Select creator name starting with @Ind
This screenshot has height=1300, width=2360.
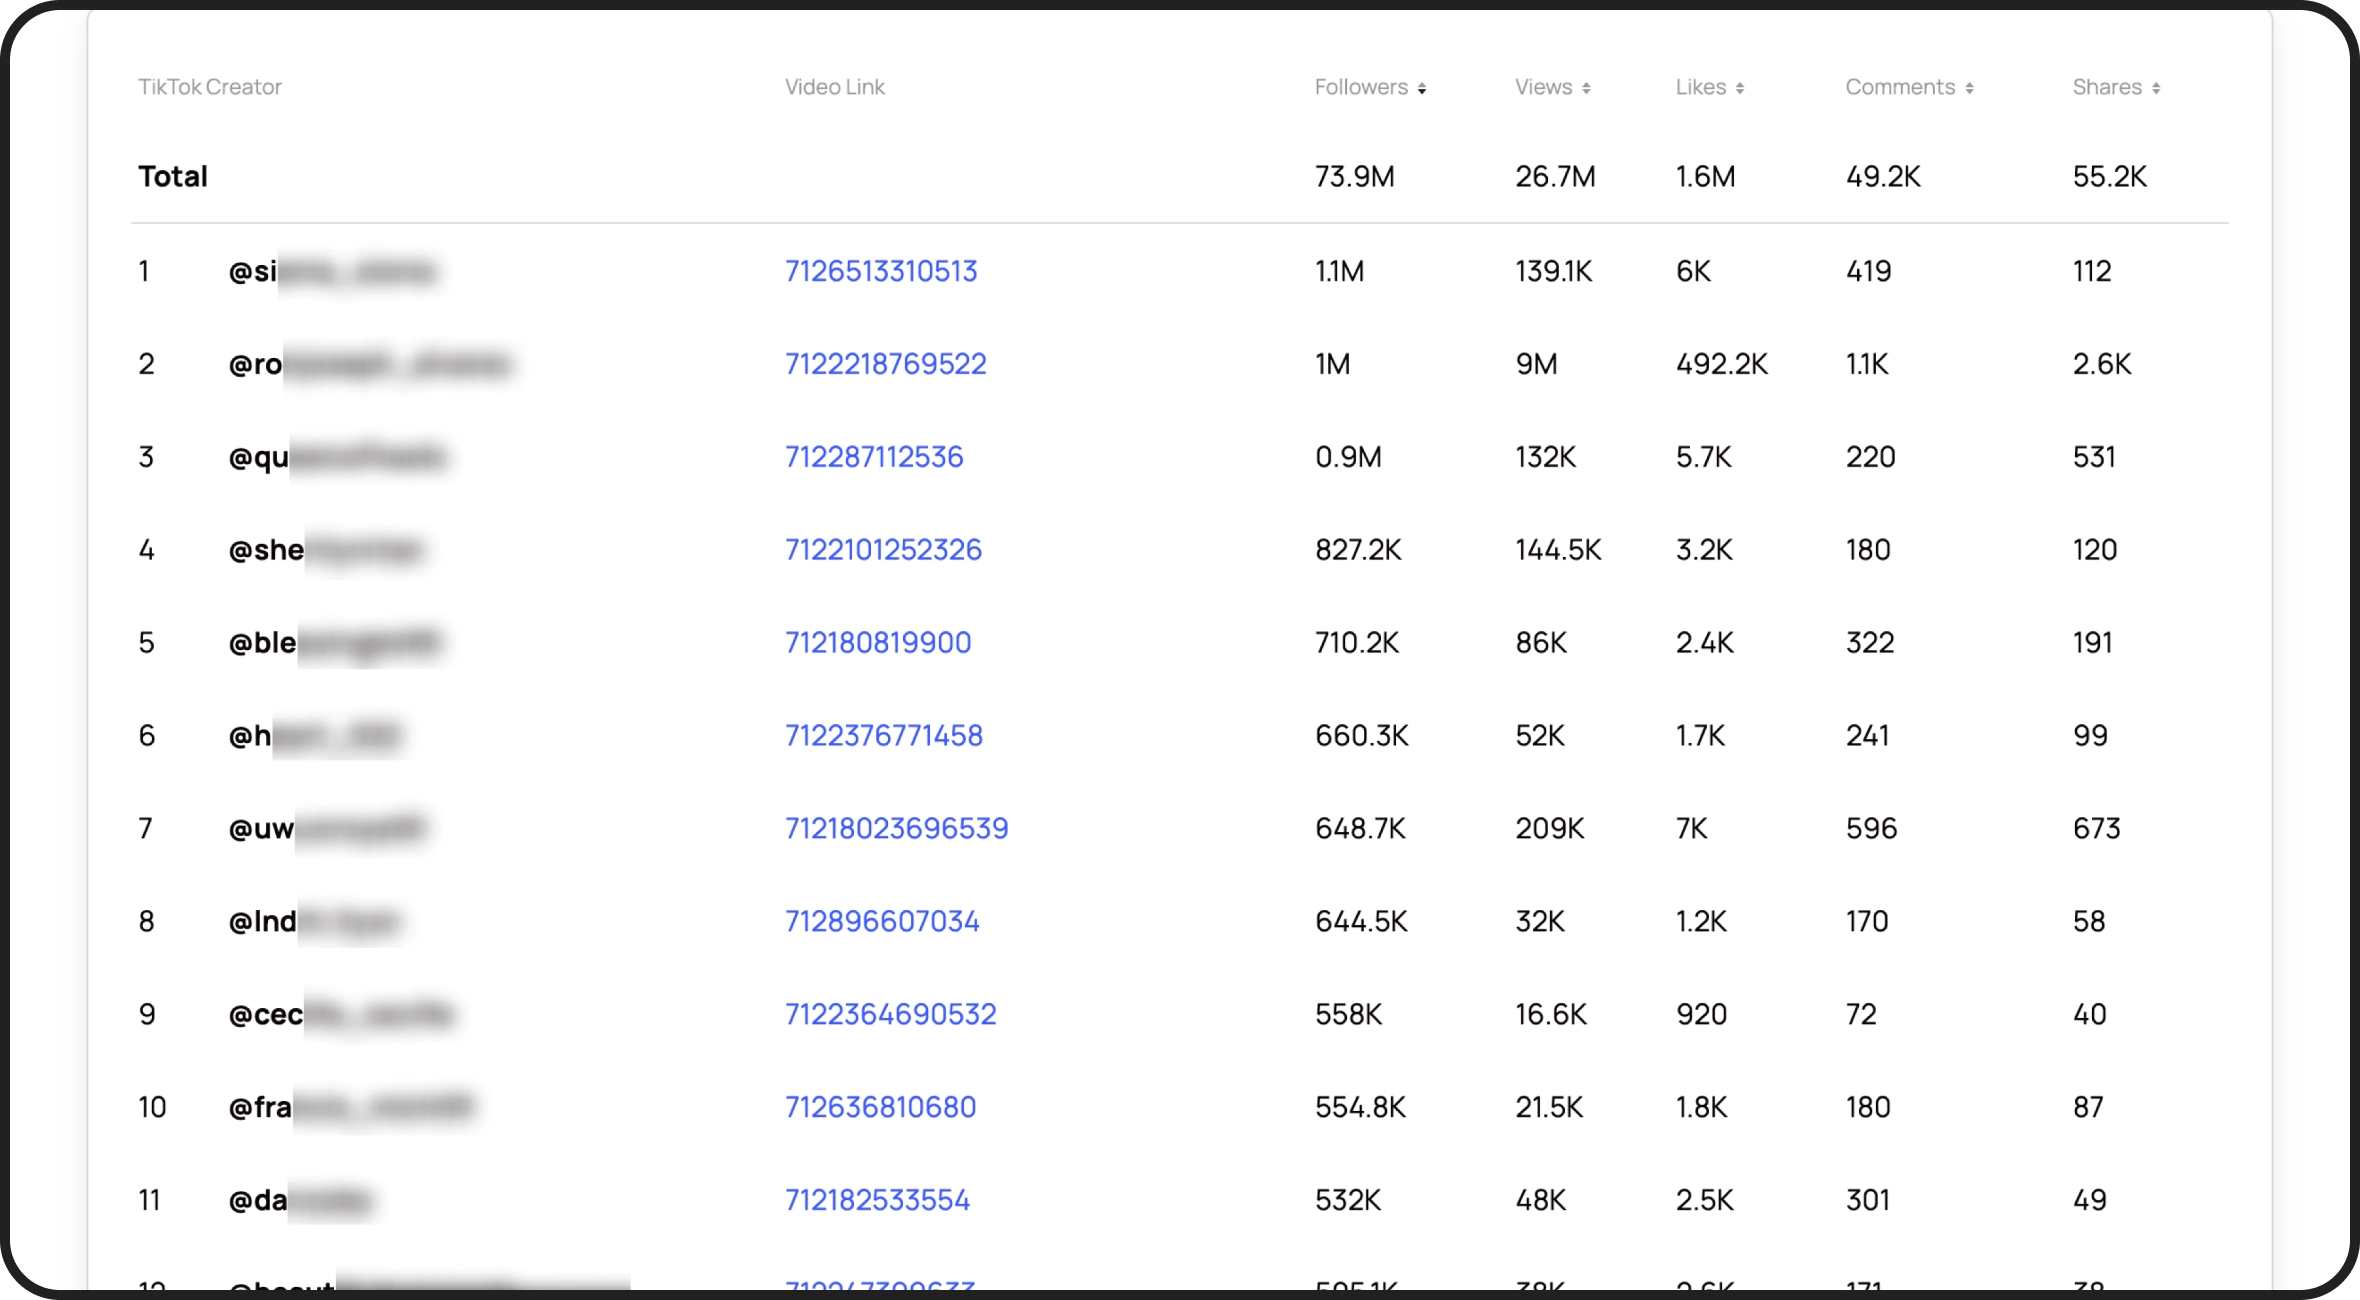315,921
